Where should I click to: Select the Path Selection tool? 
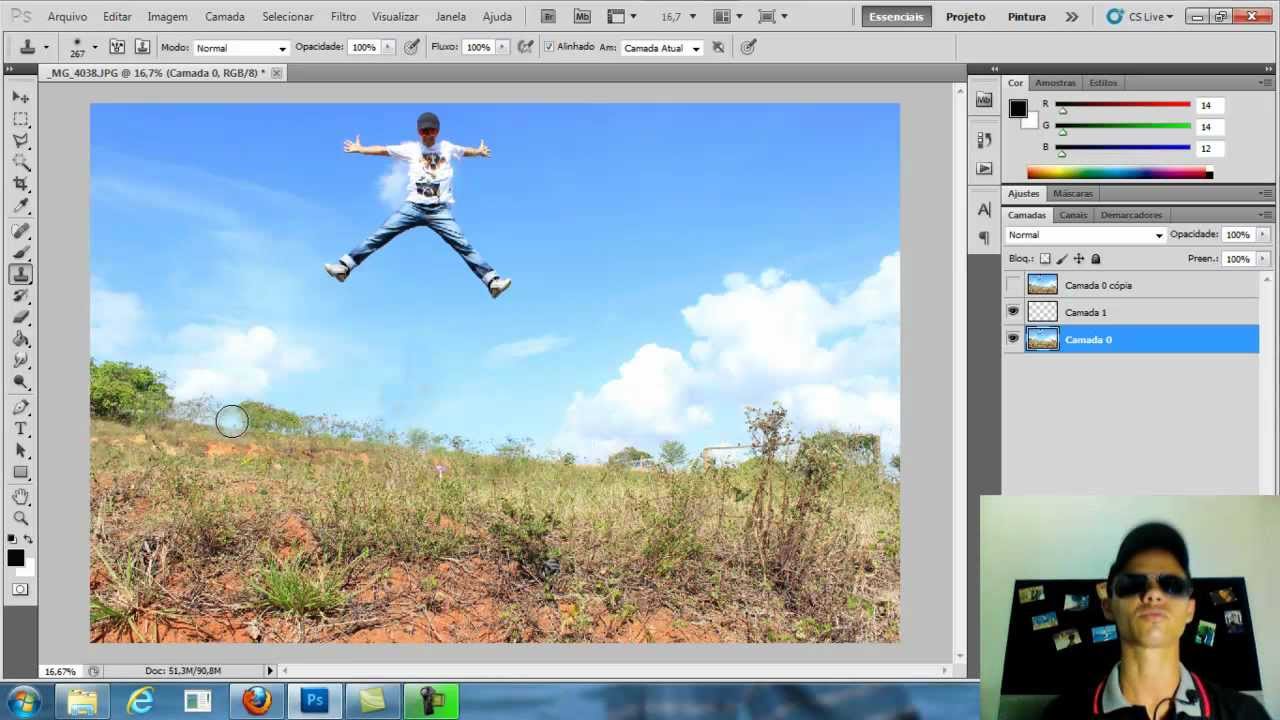click(20, 451)
